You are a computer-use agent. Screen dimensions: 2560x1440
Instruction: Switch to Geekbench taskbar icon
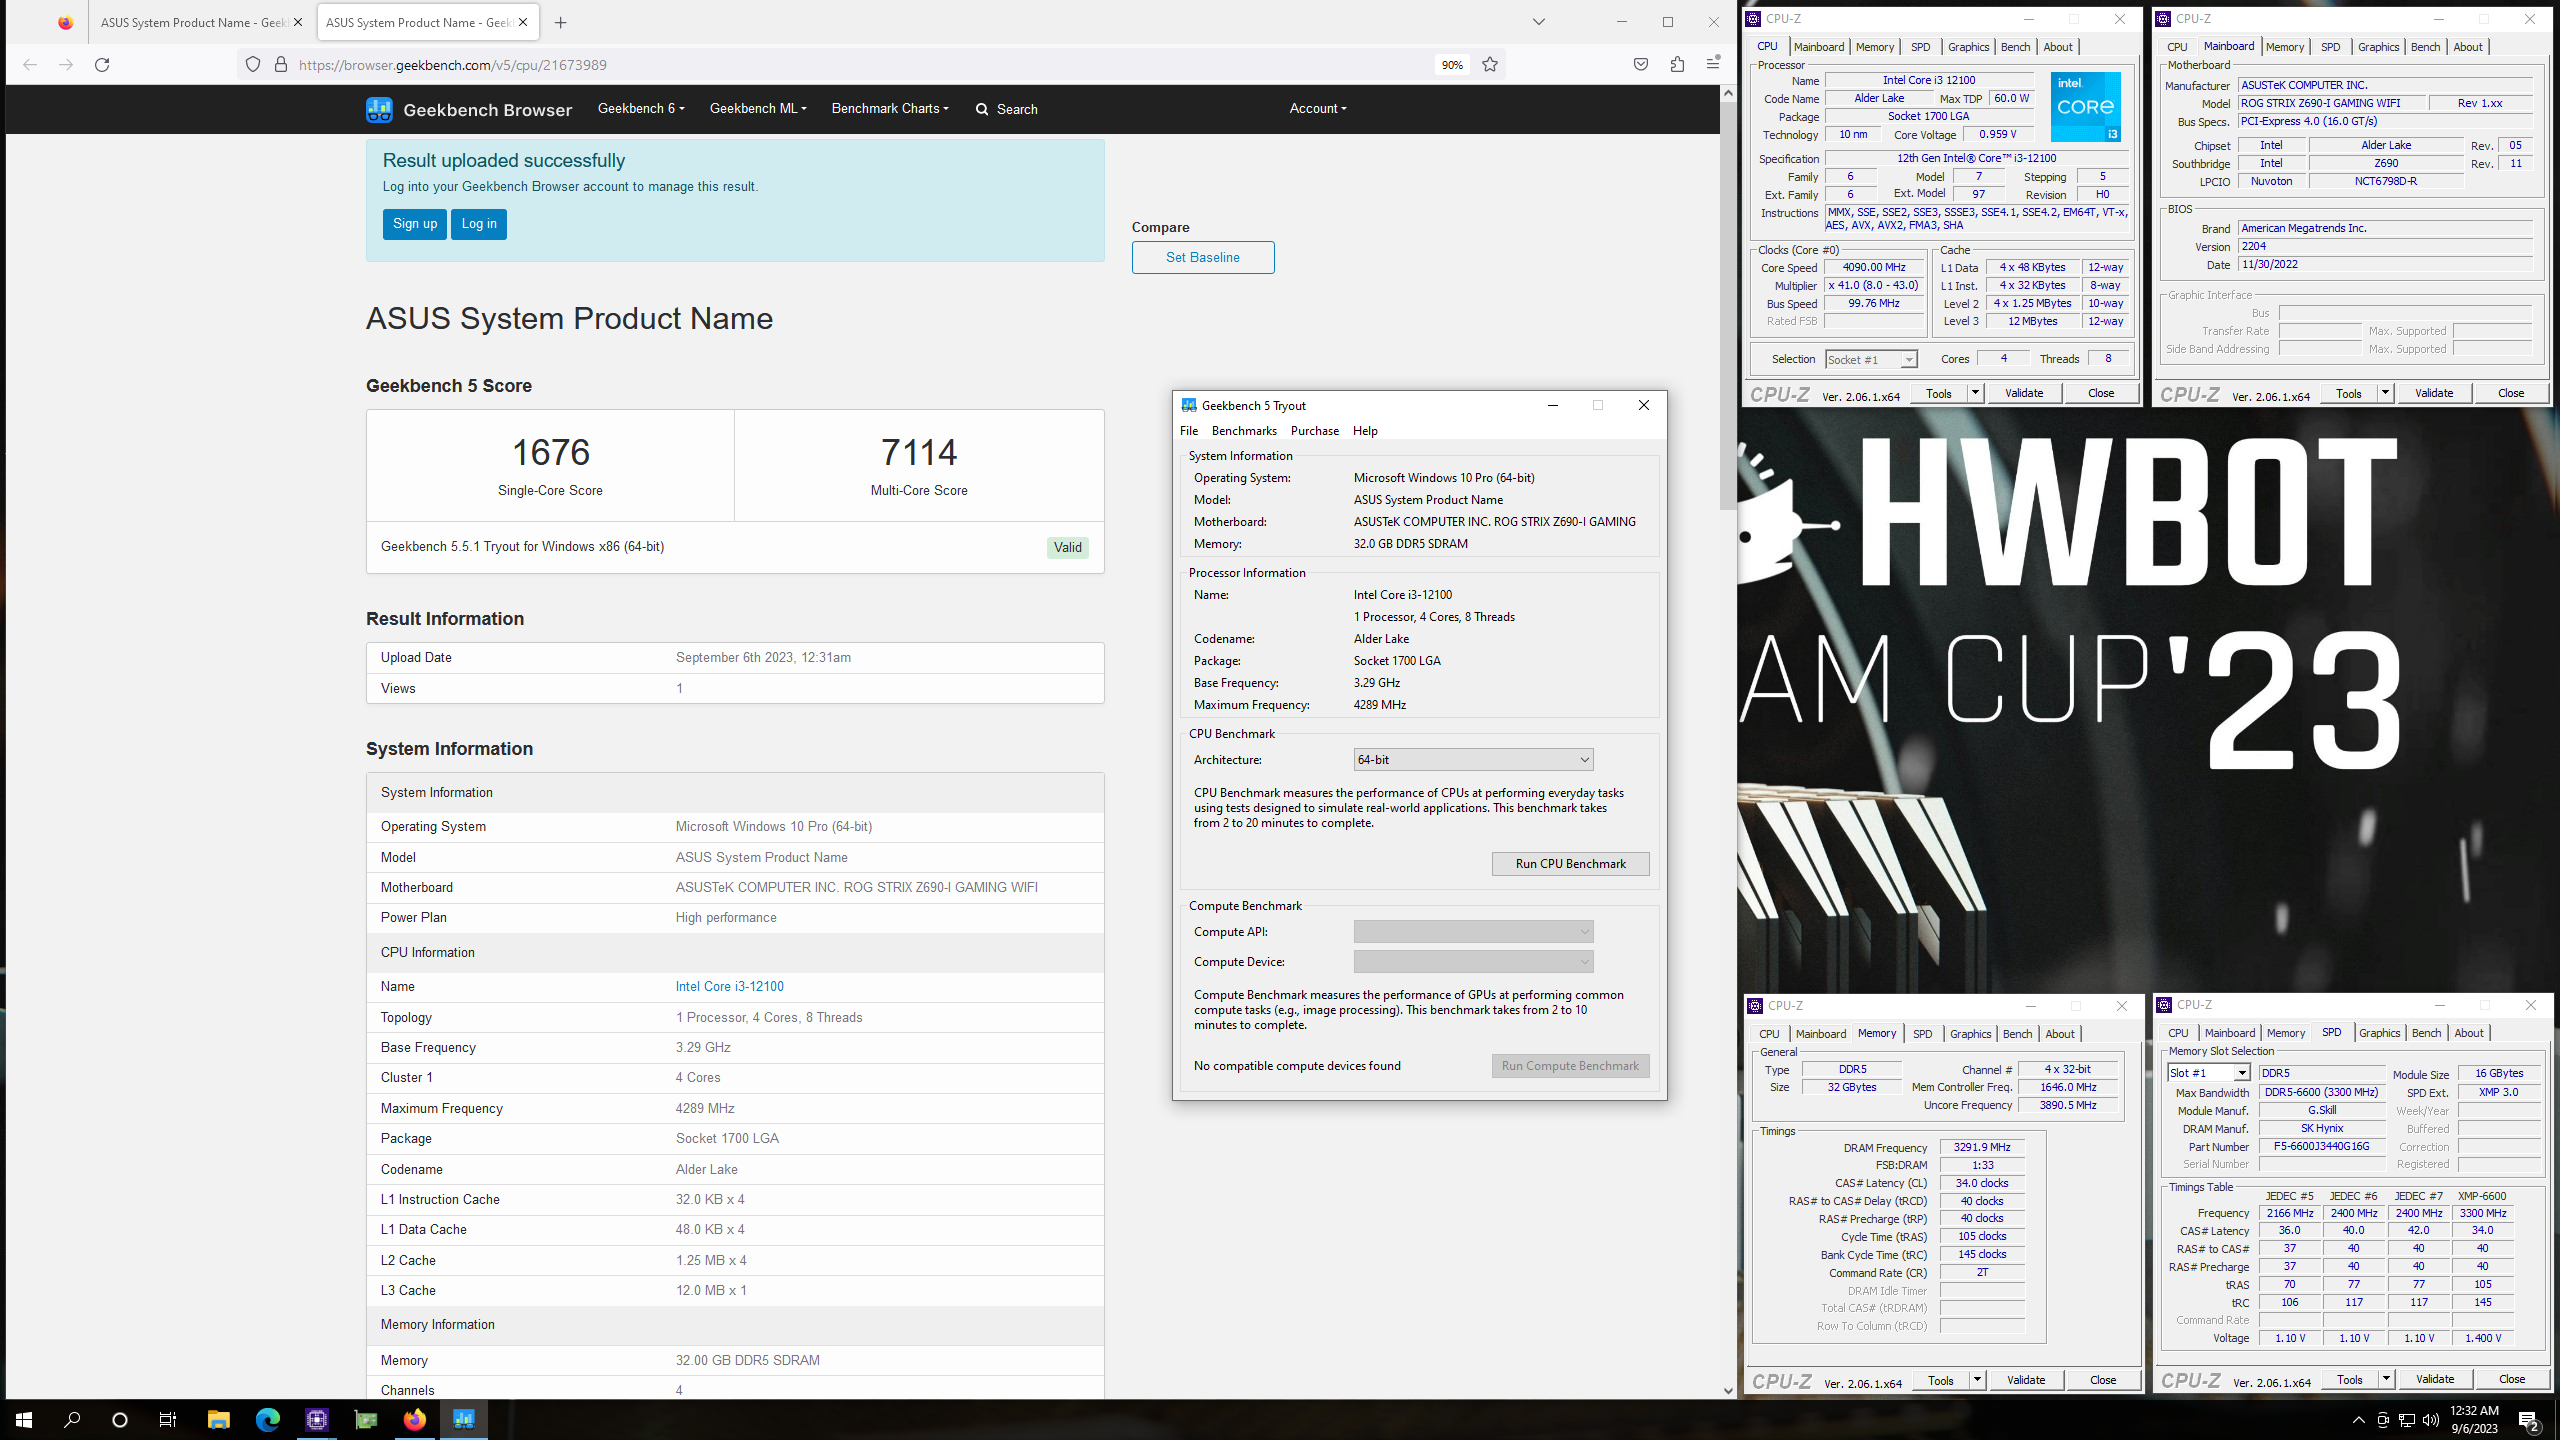(x=463, y=1420)
